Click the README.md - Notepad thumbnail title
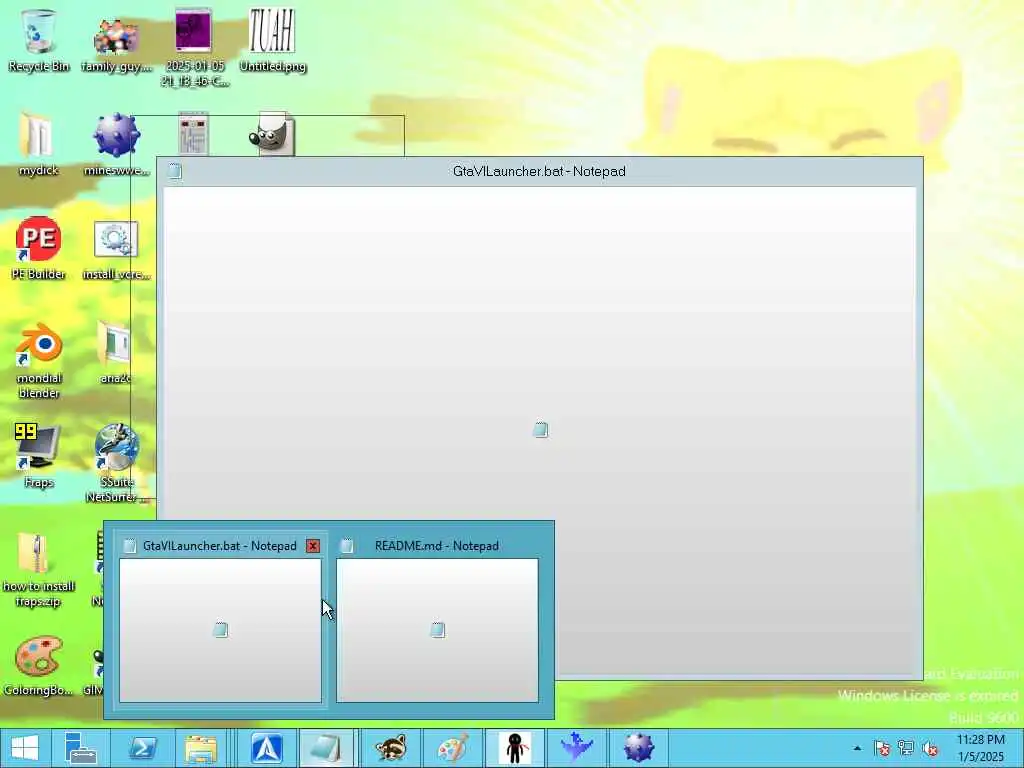This screenshot has height=768, width=1024. [437, 546]
